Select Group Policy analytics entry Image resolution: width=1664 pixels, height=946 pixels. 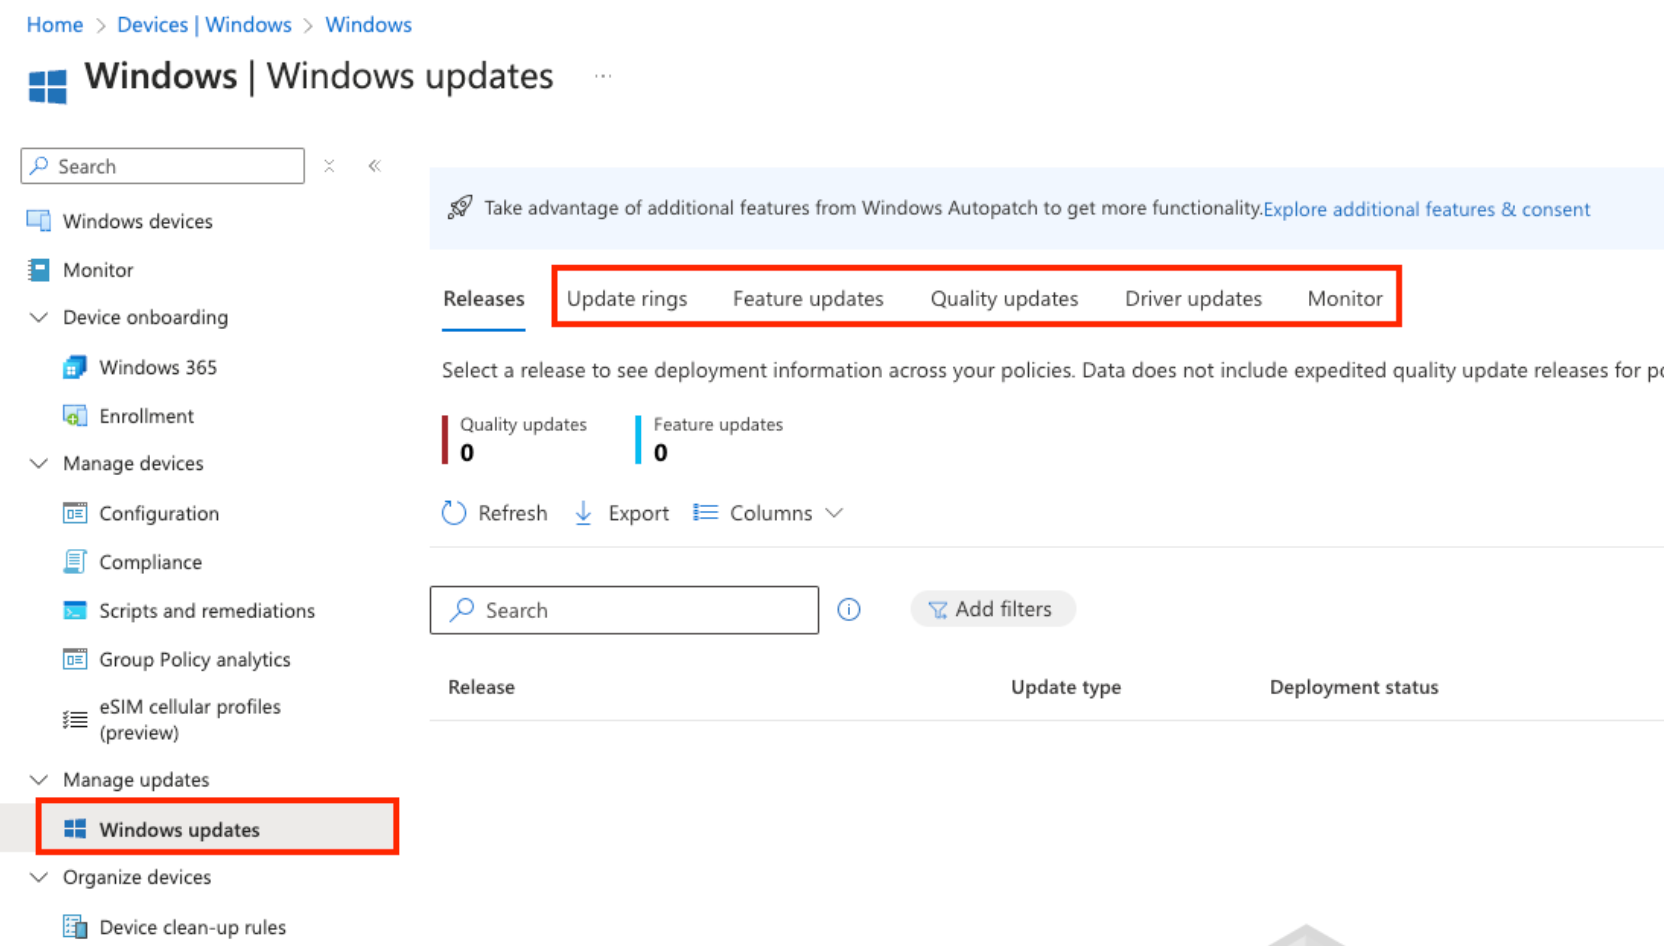pyautogui.click(x=195, y=660)
